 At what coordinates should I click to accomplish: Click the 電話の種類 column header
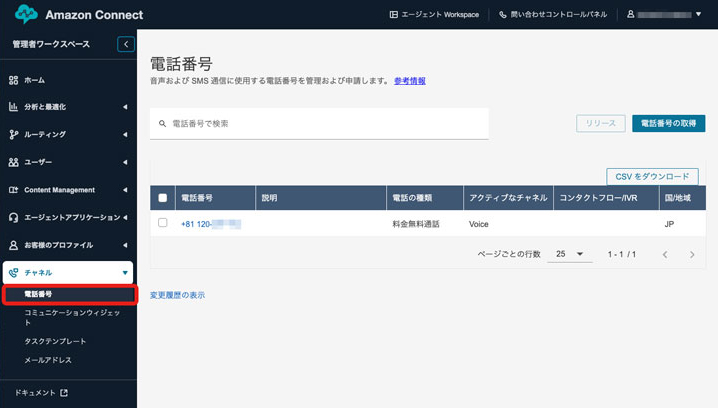point(425,198)
